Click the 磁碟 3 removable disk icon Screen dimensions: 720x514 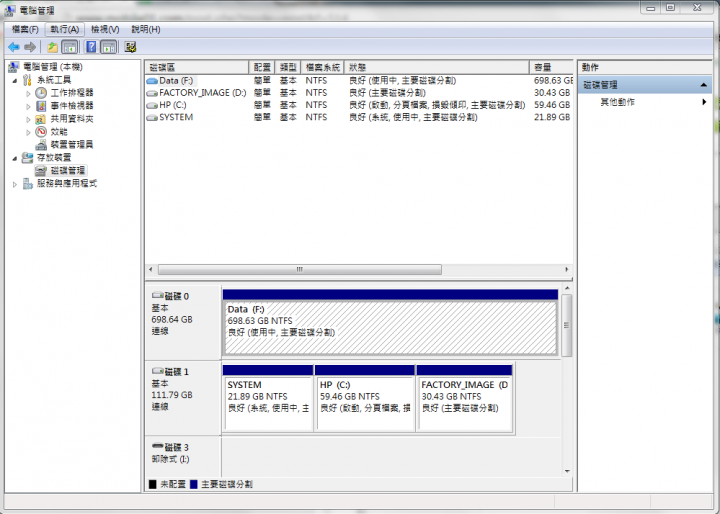158,446
